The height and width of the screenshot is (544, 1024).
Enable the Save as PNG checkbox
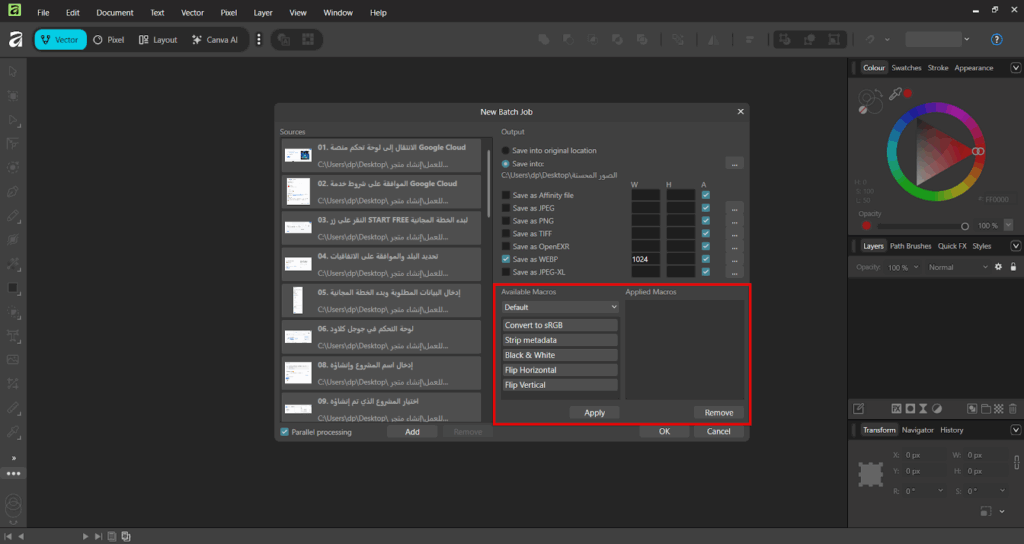[506, 220]
